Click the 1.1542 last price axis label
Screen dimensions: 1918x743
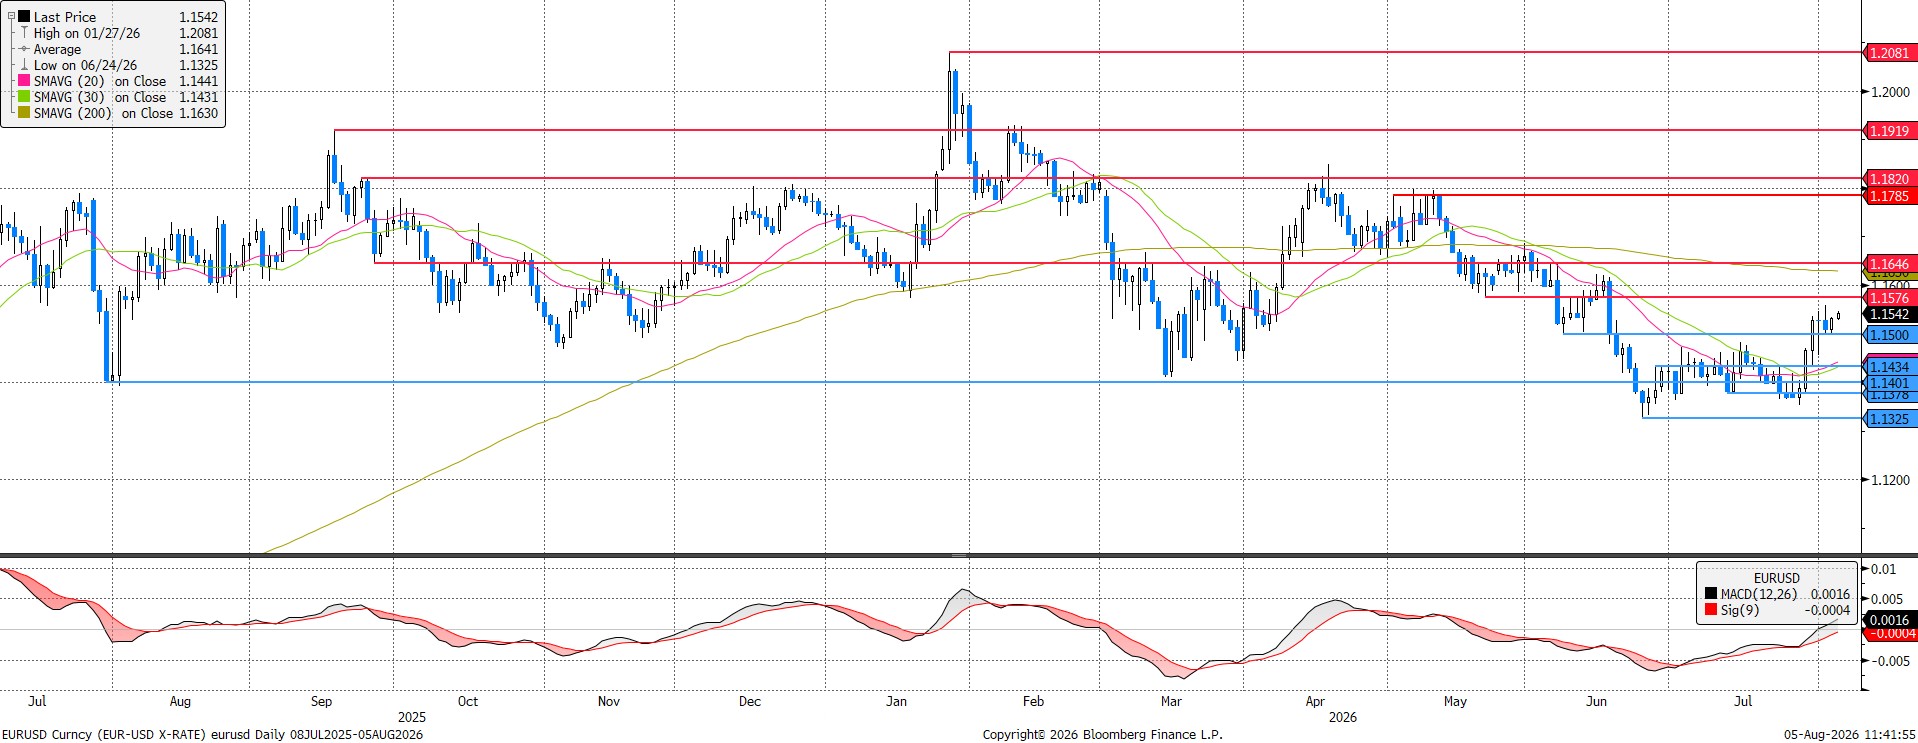[1890, 314]
